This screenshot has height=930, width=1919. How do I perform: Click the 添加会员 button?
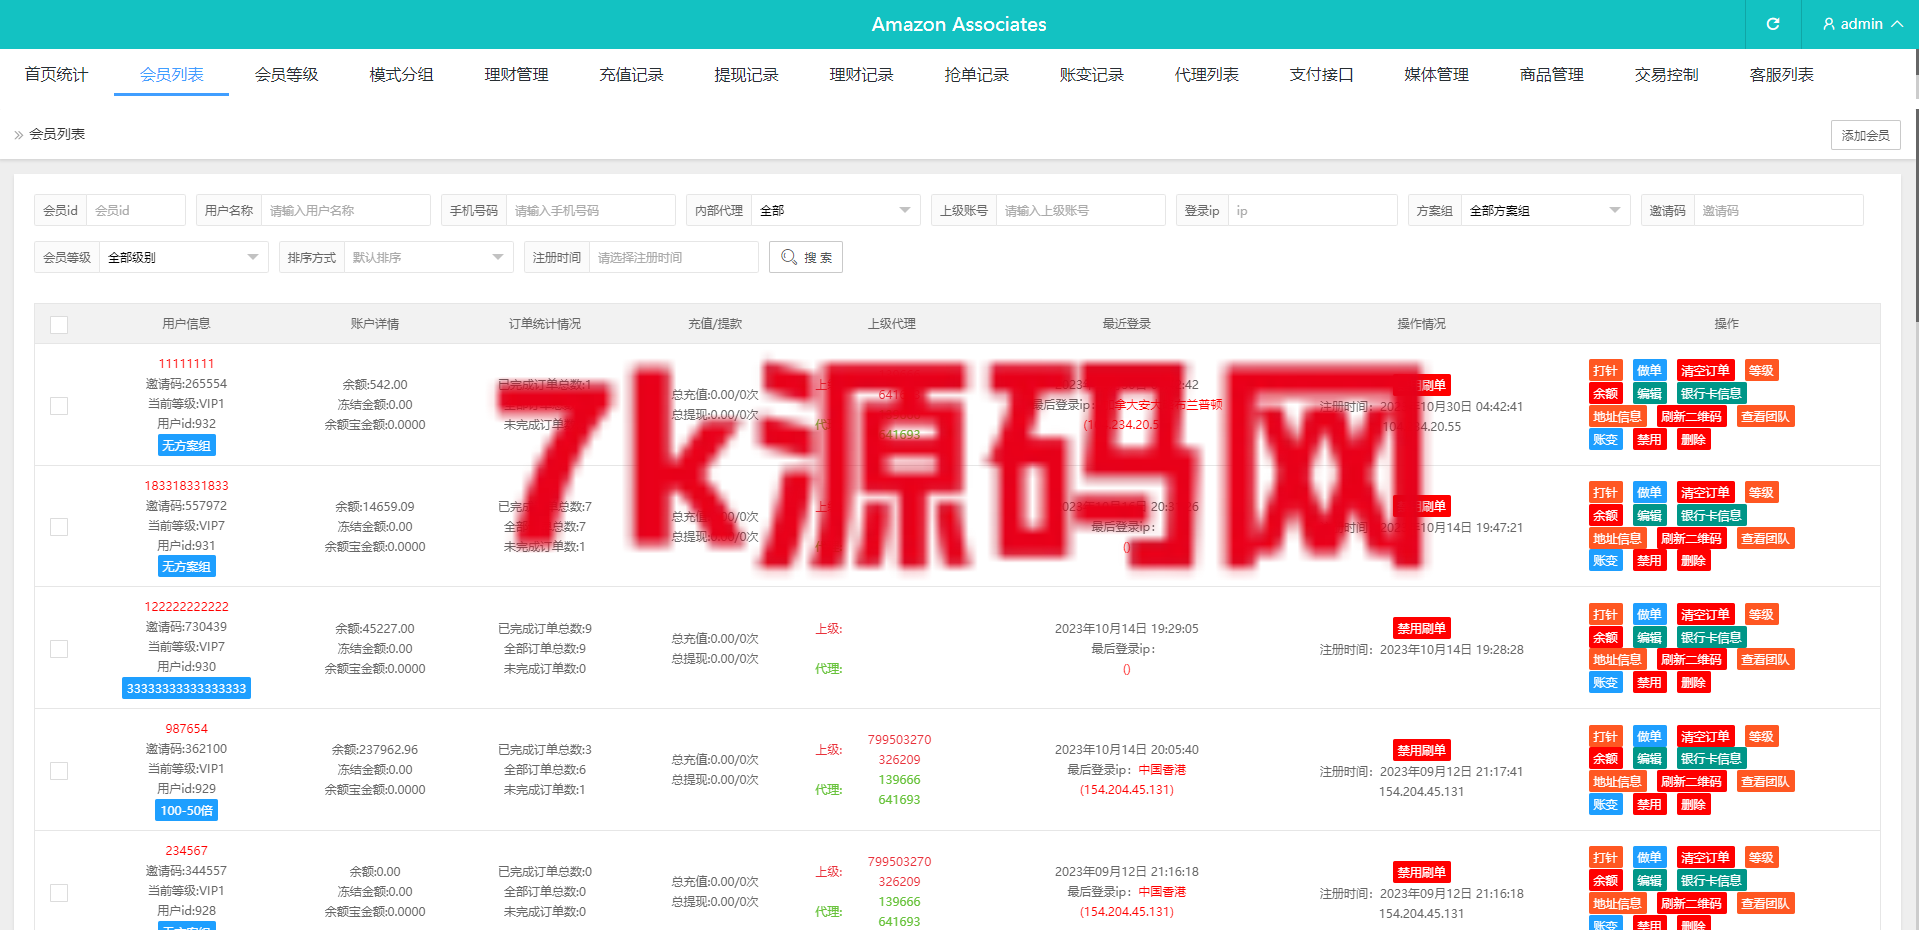(1866, 135)
